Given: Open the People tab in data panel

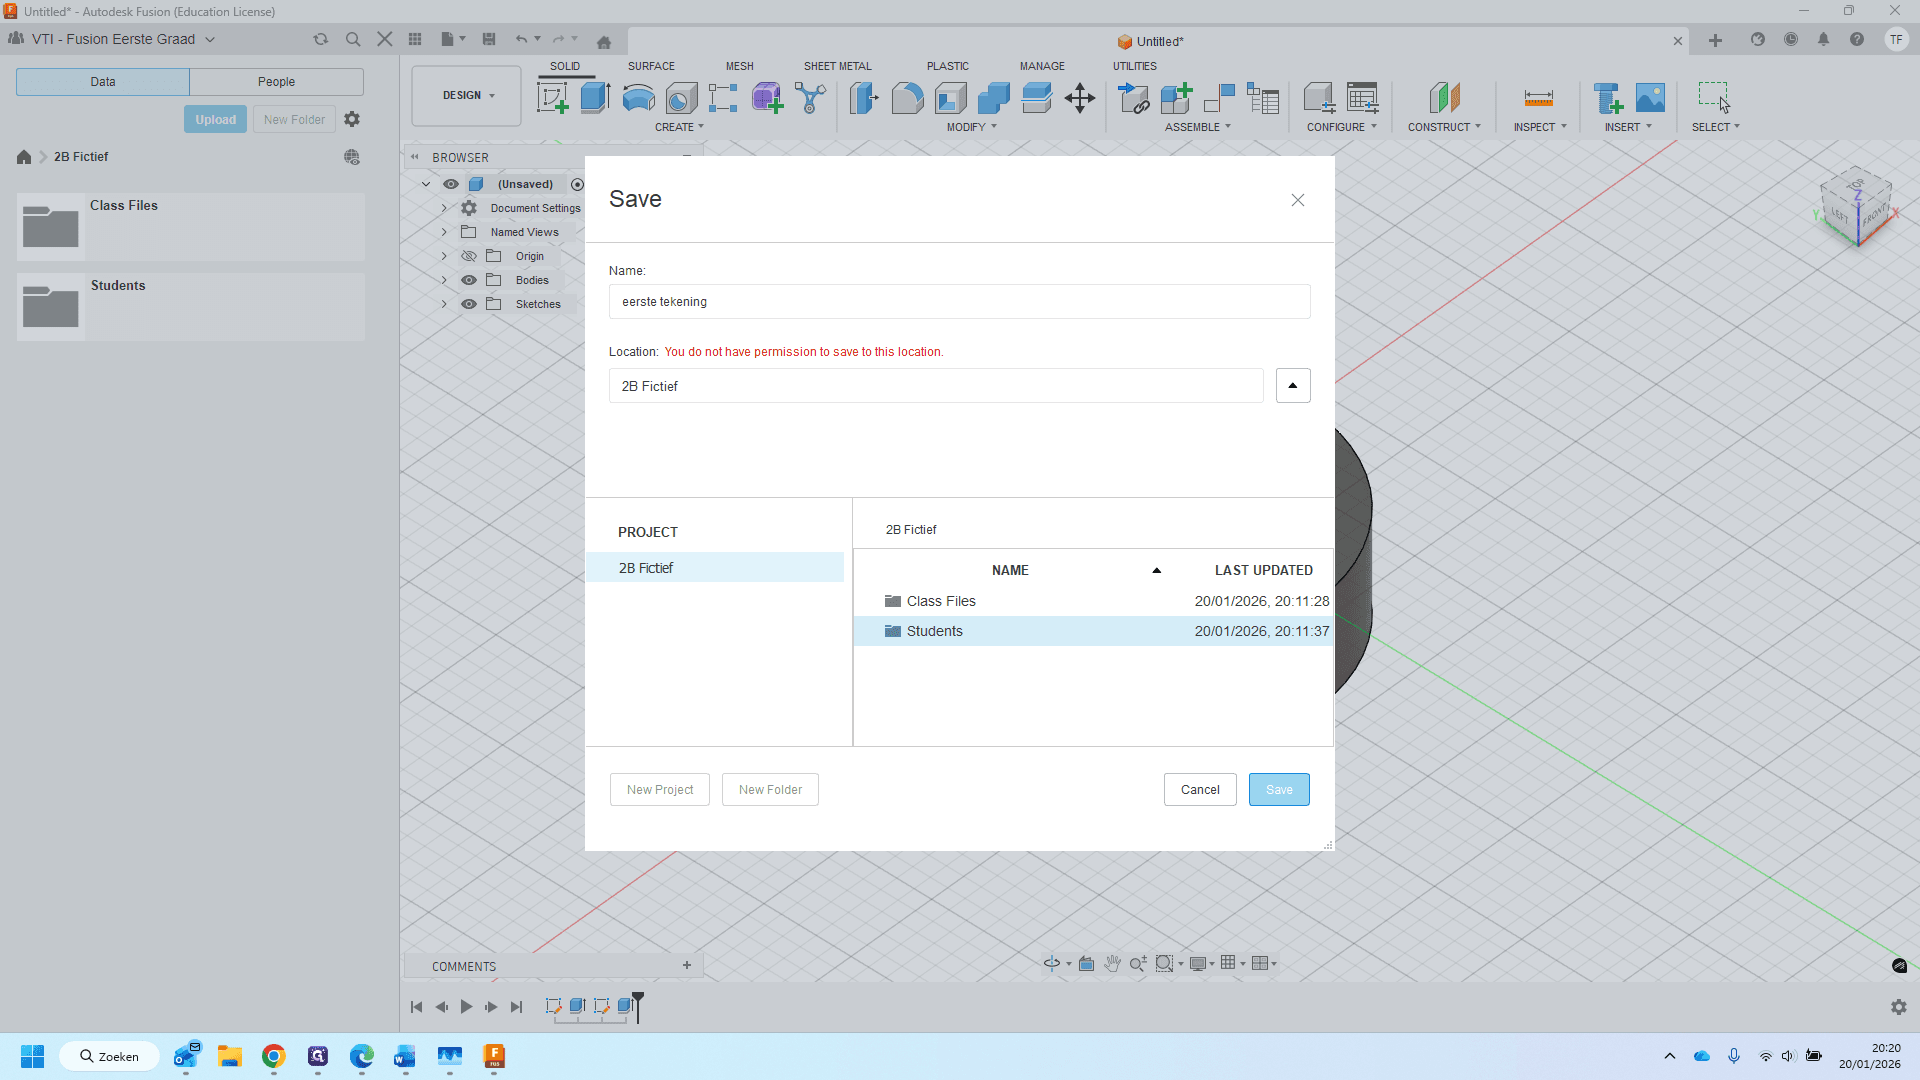Looking at the screenshot, I should (276, 82).
